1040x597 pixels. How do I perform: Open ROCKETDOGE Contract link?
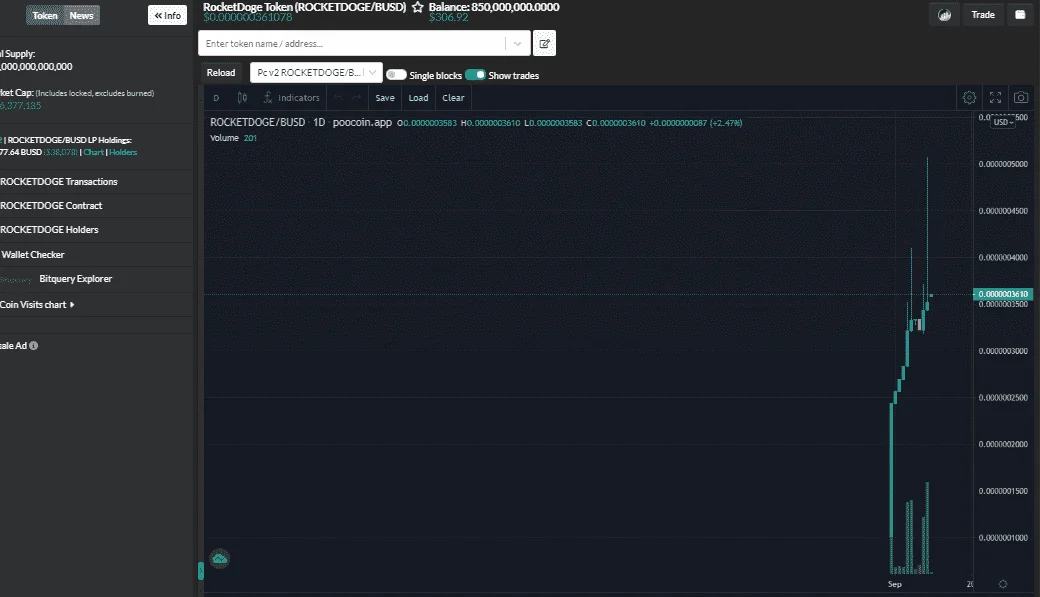51,206
